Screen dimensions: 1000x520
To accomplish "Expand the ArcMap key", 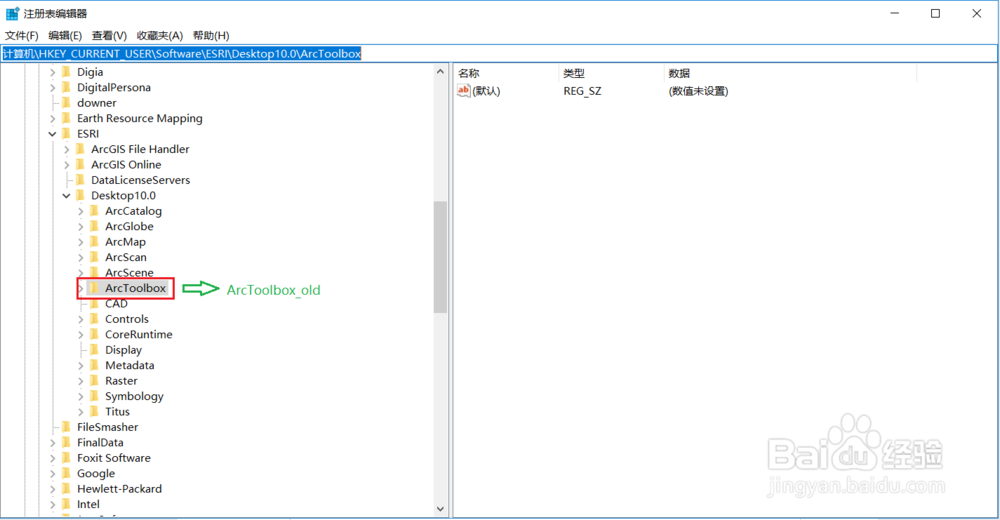I will coord(81,242).
